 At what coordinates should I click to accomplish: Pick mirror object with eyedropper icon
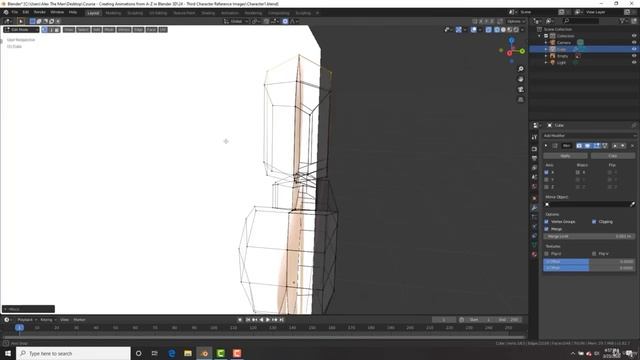[x=633, y=204]
